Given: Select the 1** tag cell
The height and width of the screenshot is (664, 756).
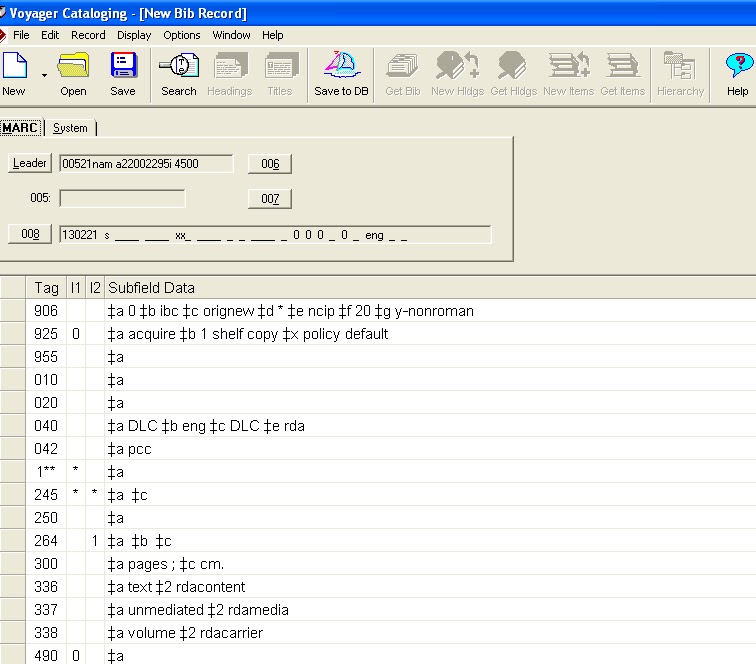Looking at the screenshot, I should point(46,472).
